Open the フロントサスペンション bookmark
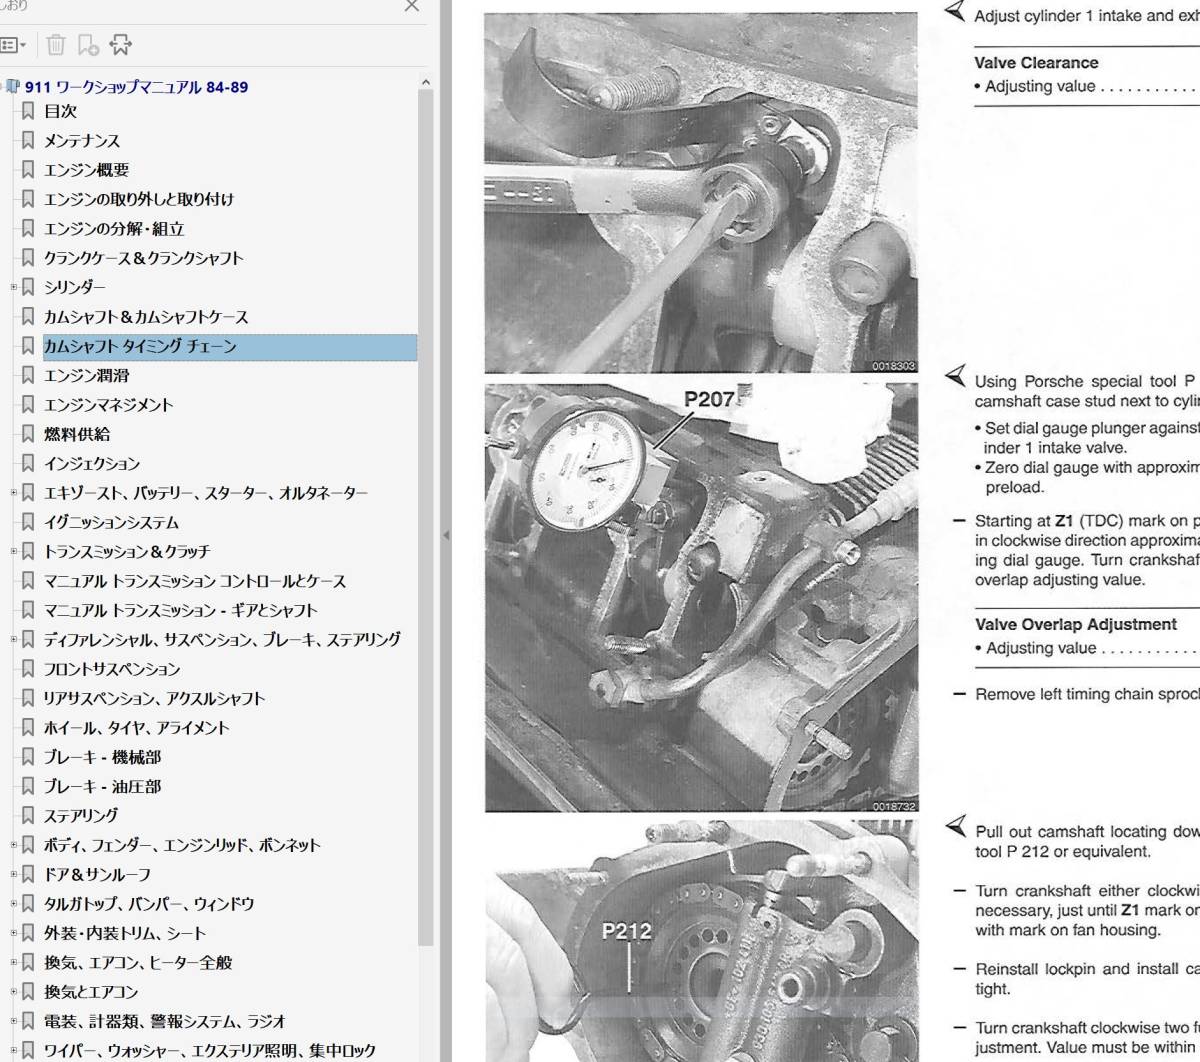 [112, 669]
